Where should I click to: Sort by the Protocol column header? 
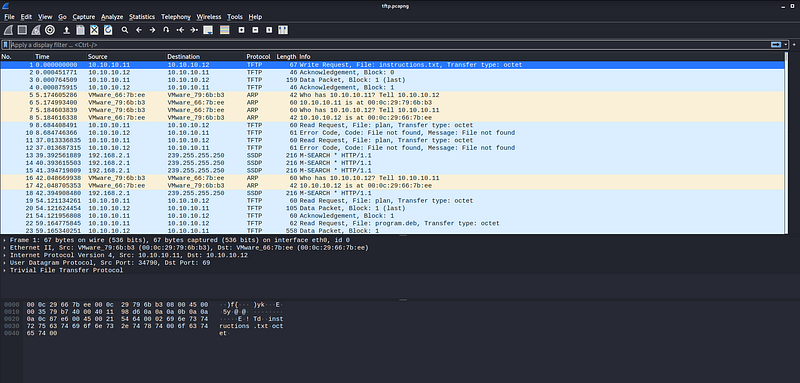pyautogui.click(x=260, y=57)
